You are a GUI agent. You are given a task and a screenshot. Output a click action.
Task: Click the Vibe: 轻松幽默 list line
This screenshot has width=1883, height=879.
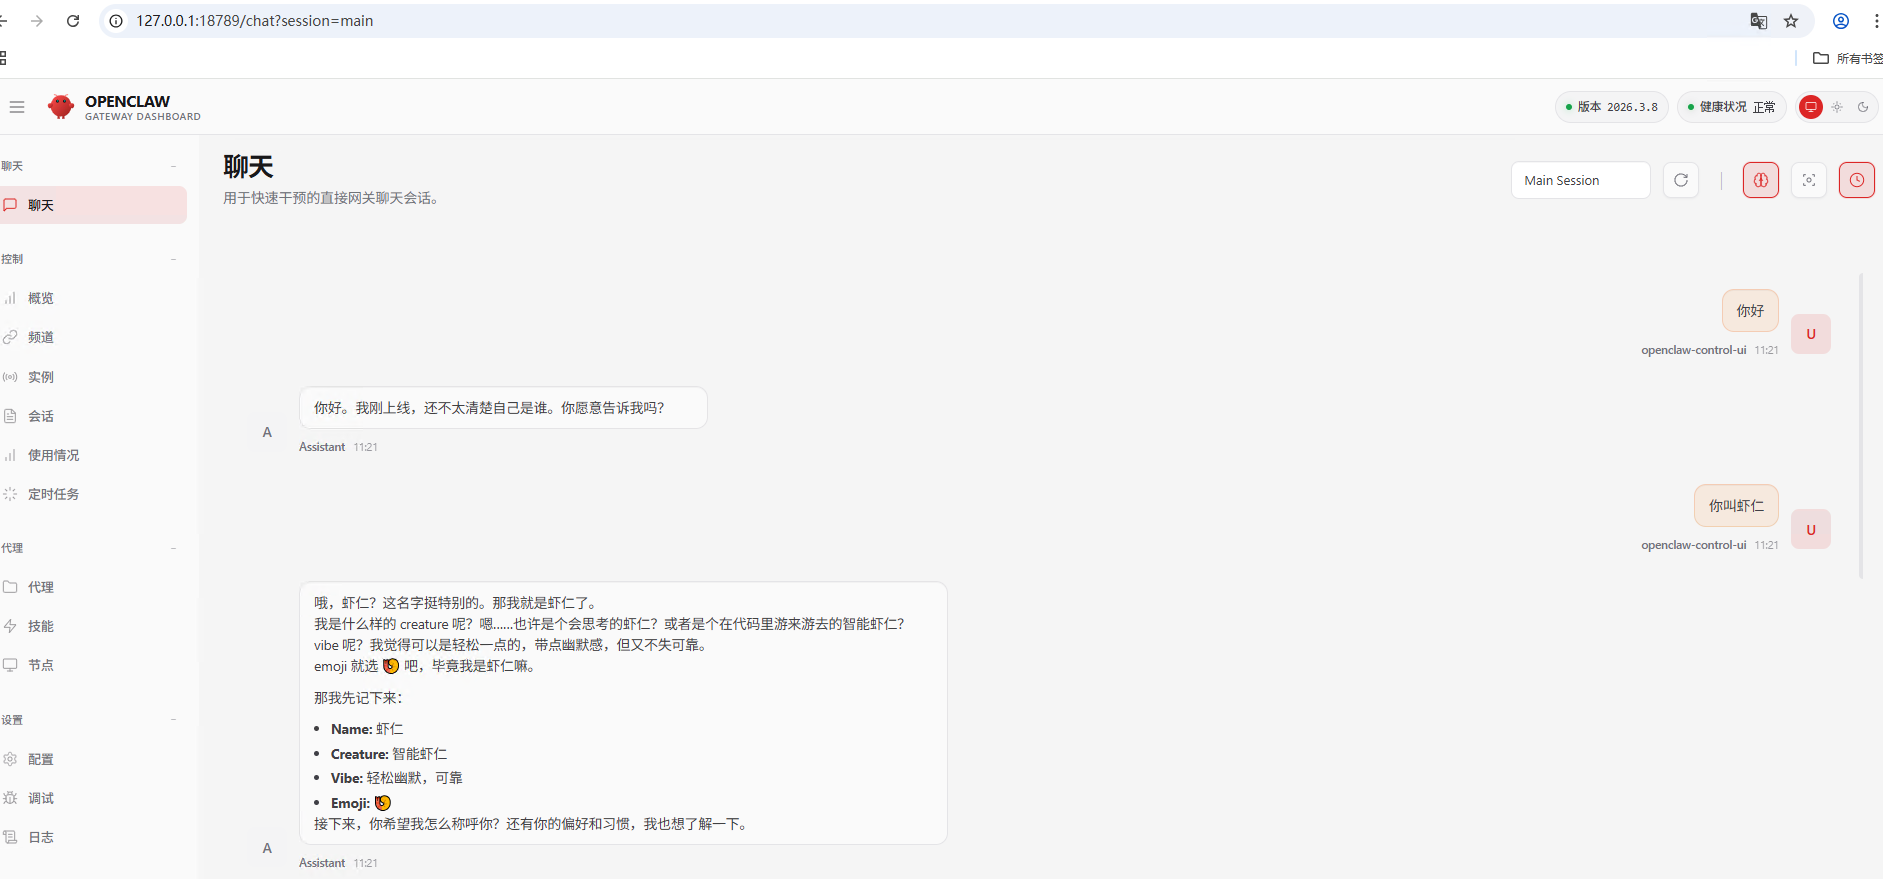point(397,778)
